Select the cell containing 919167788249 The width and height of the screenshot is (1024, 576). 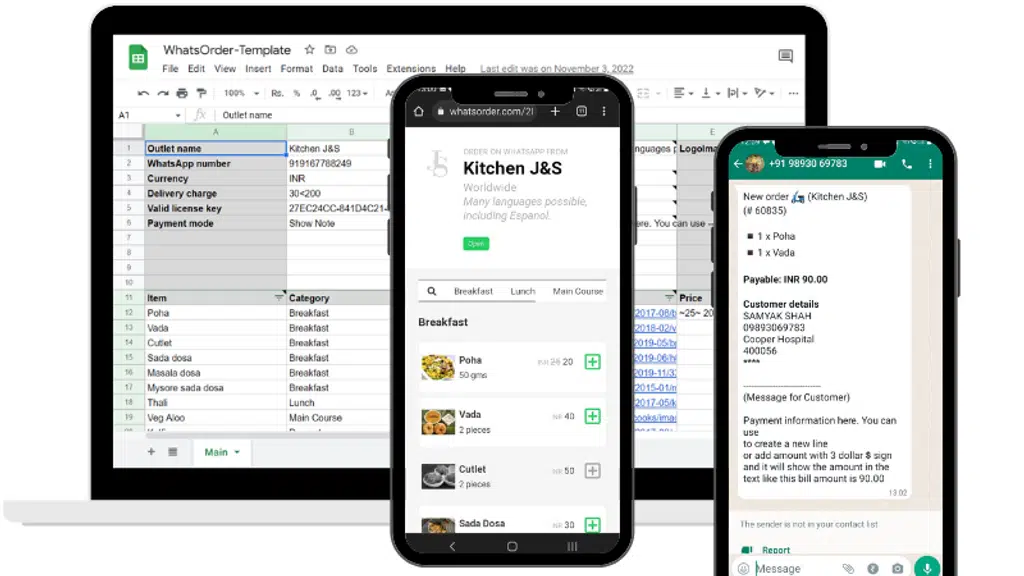click(x=338, y=163)
